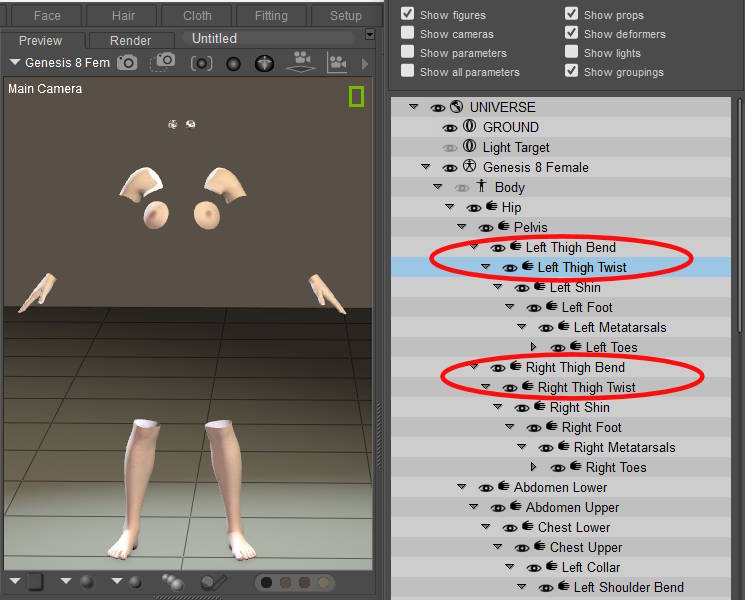Click the framed movie camera icon
Image resolution: width=745 pixels, height=600 pixels.
(x=337, y=63)
